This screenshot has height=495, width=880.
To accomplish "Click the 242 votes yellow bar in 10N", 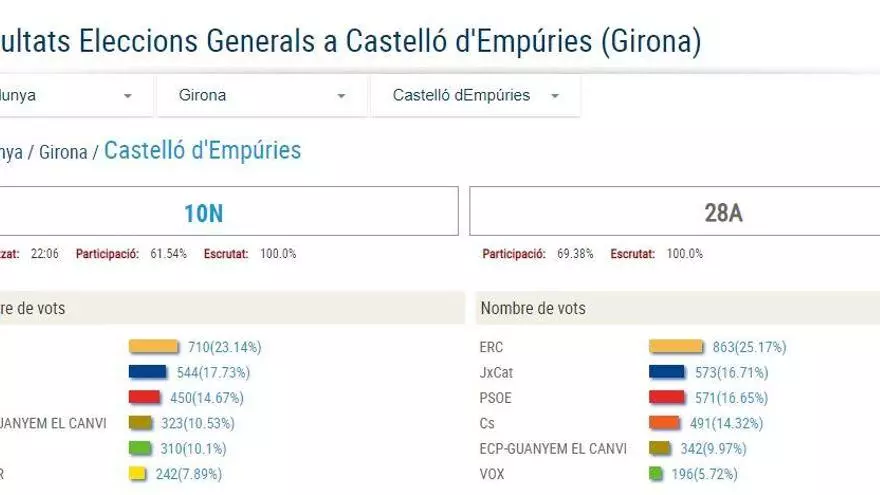I will point(137,474).
